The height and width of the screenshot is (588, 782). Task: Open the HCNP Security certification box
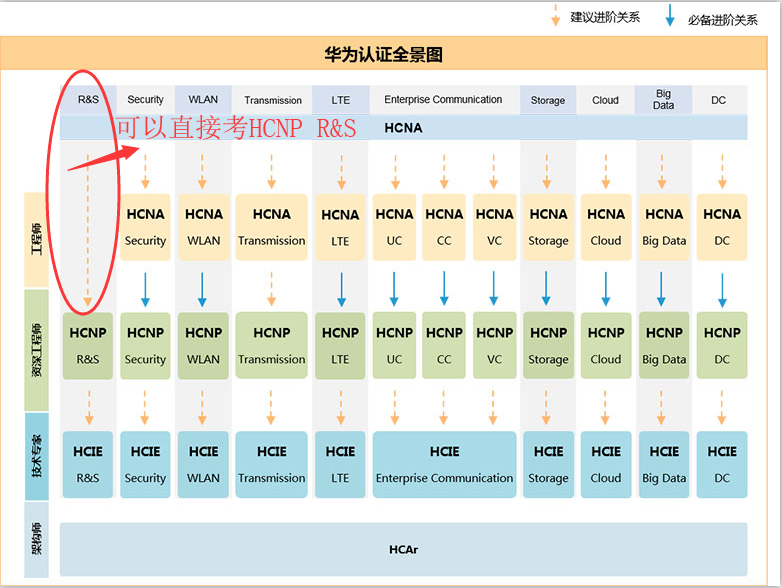145,346
